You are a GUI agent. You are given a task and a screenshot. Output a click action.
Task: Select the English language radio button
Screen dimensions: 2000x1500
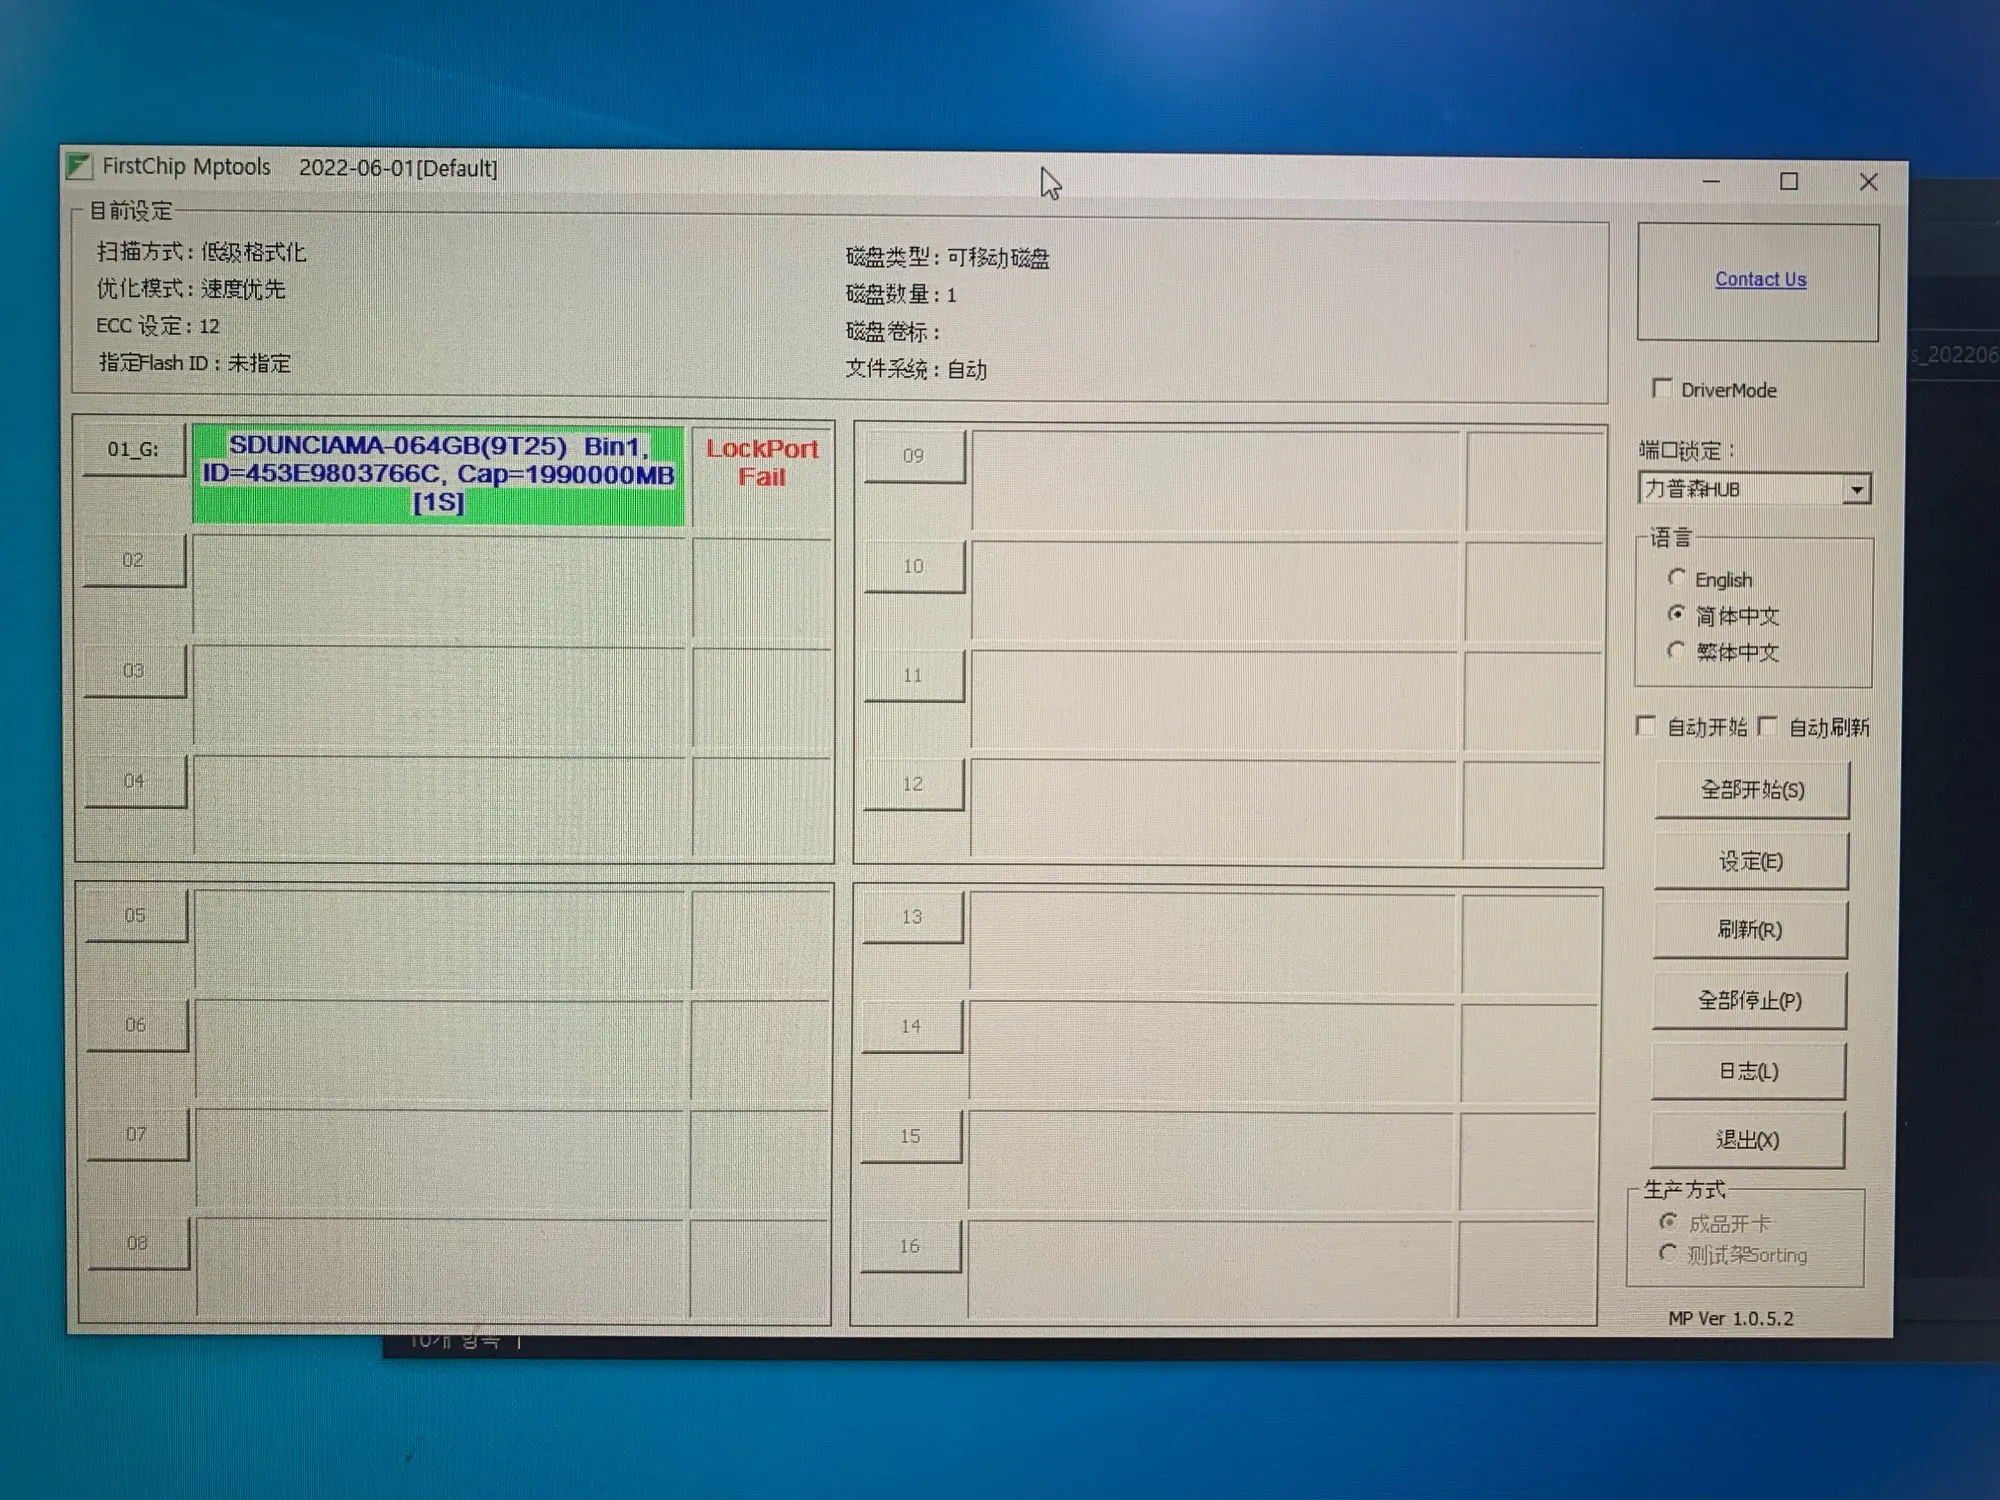tap(1677, 578)
